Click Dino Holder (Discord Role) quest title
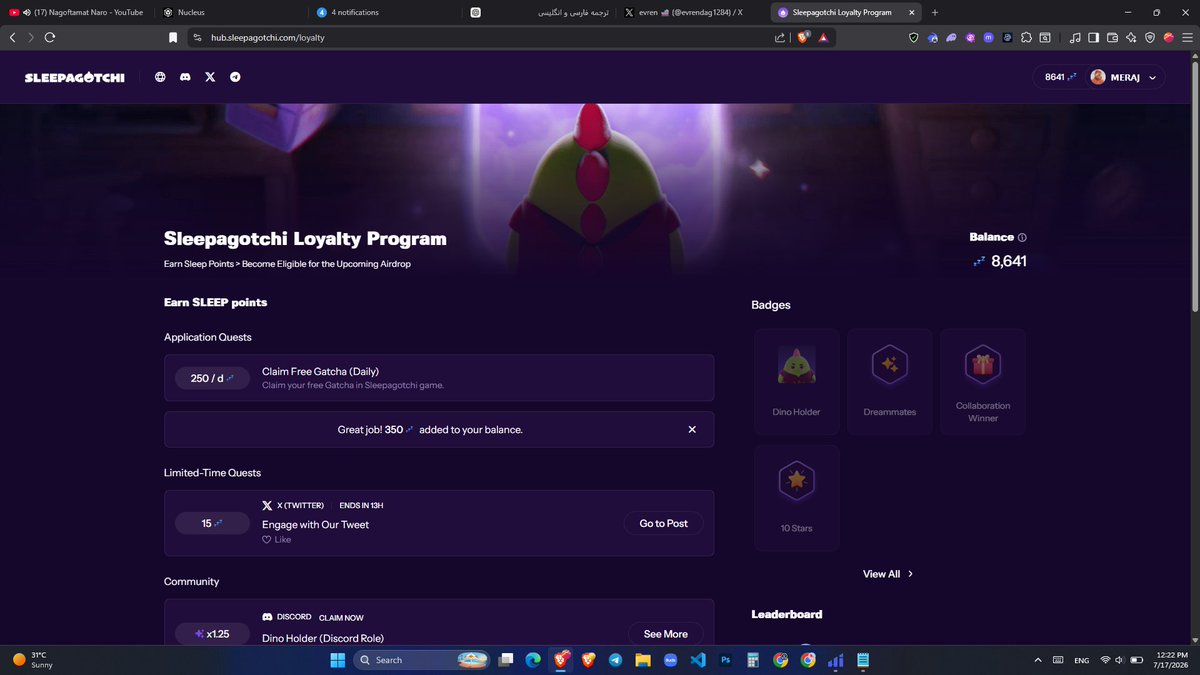 point(322,638)
